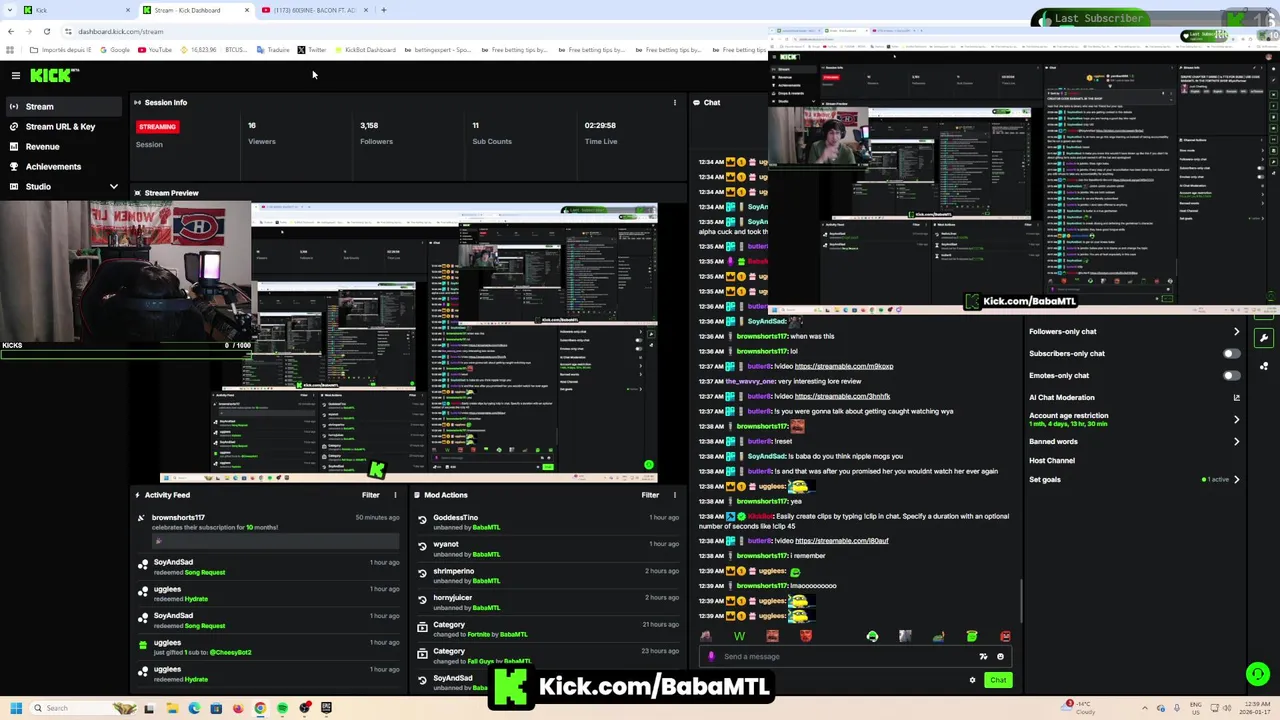Open Epic Games Launcher from taskbar
Screen dimensions: 1280x720
326,708
